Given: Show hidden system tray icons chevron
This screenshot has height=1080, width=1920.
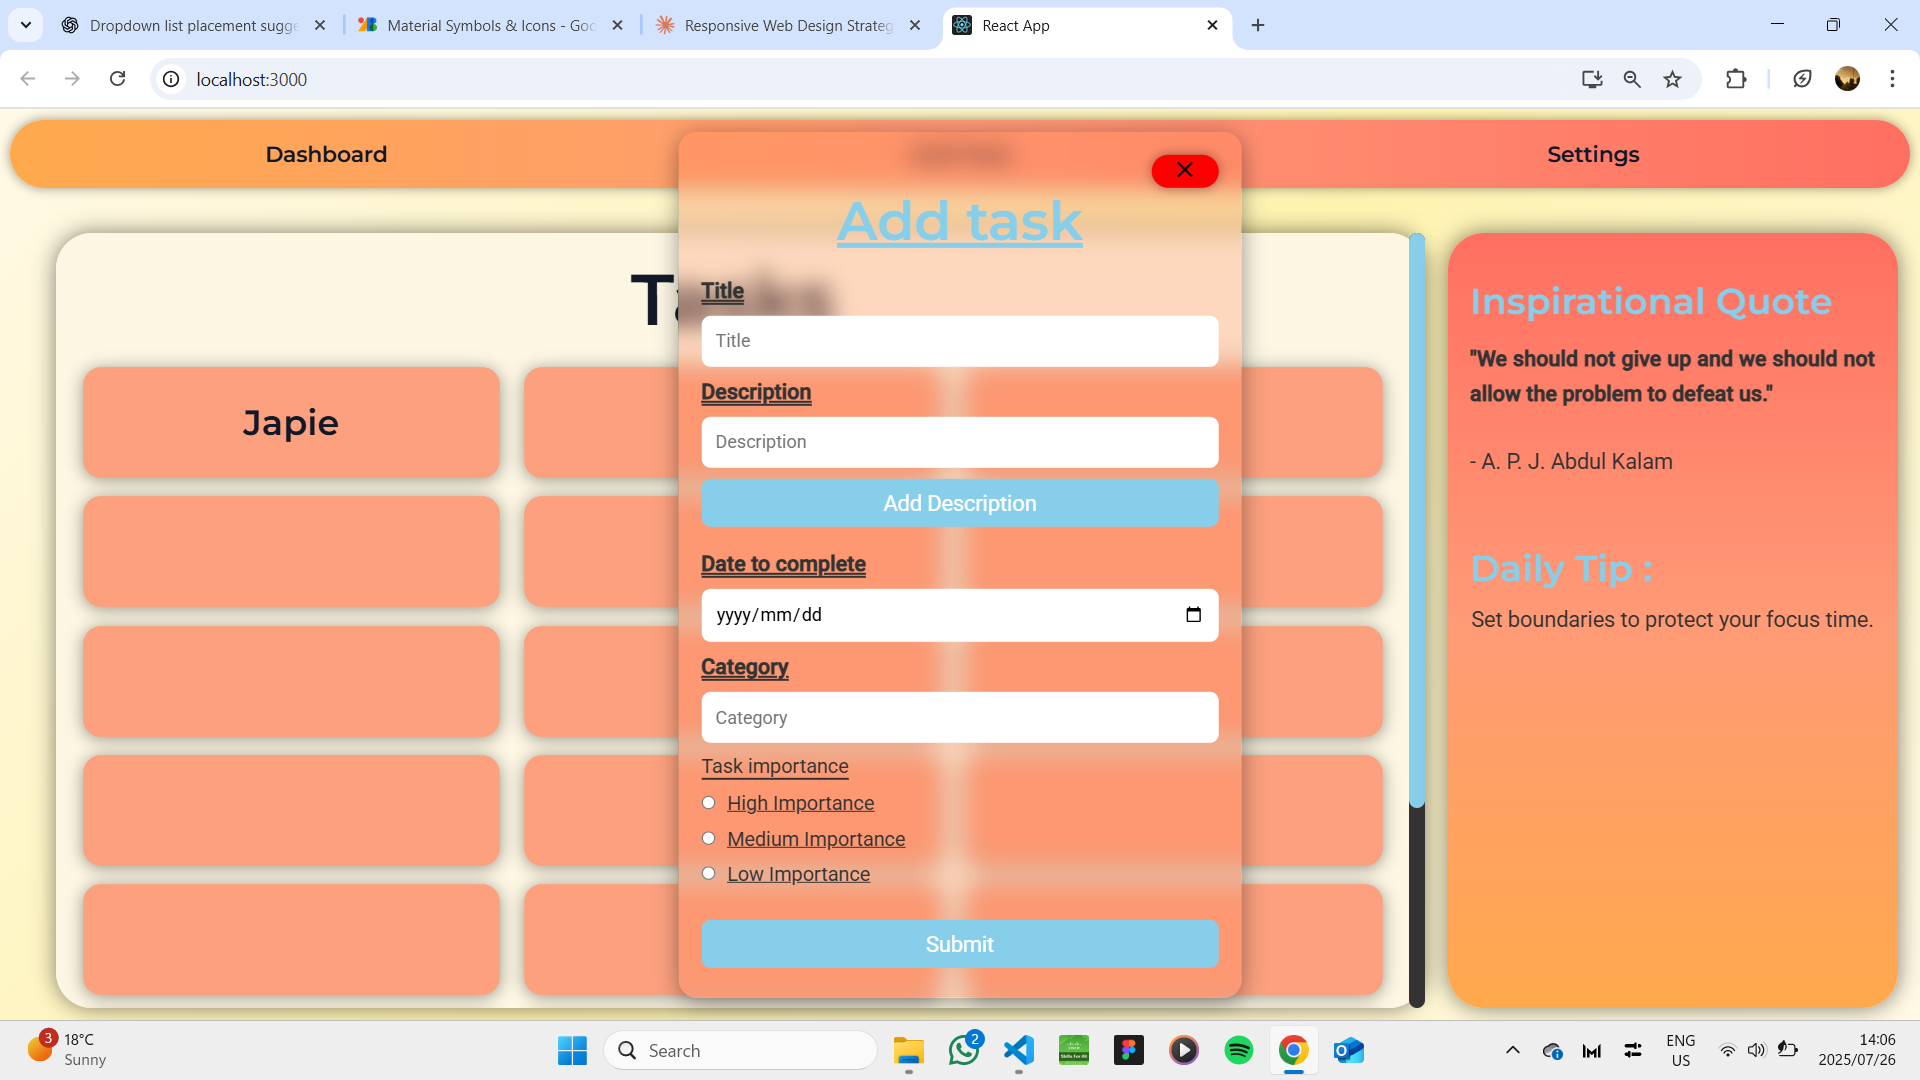Looking at the screenshot, I should 1512,1050.
